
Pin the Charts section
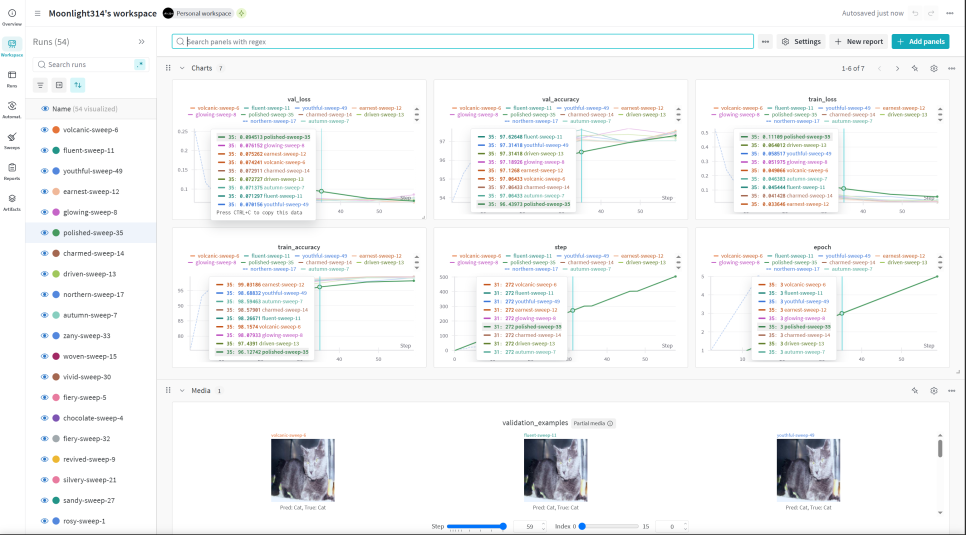pyautogui.click(x=915, y=68)
